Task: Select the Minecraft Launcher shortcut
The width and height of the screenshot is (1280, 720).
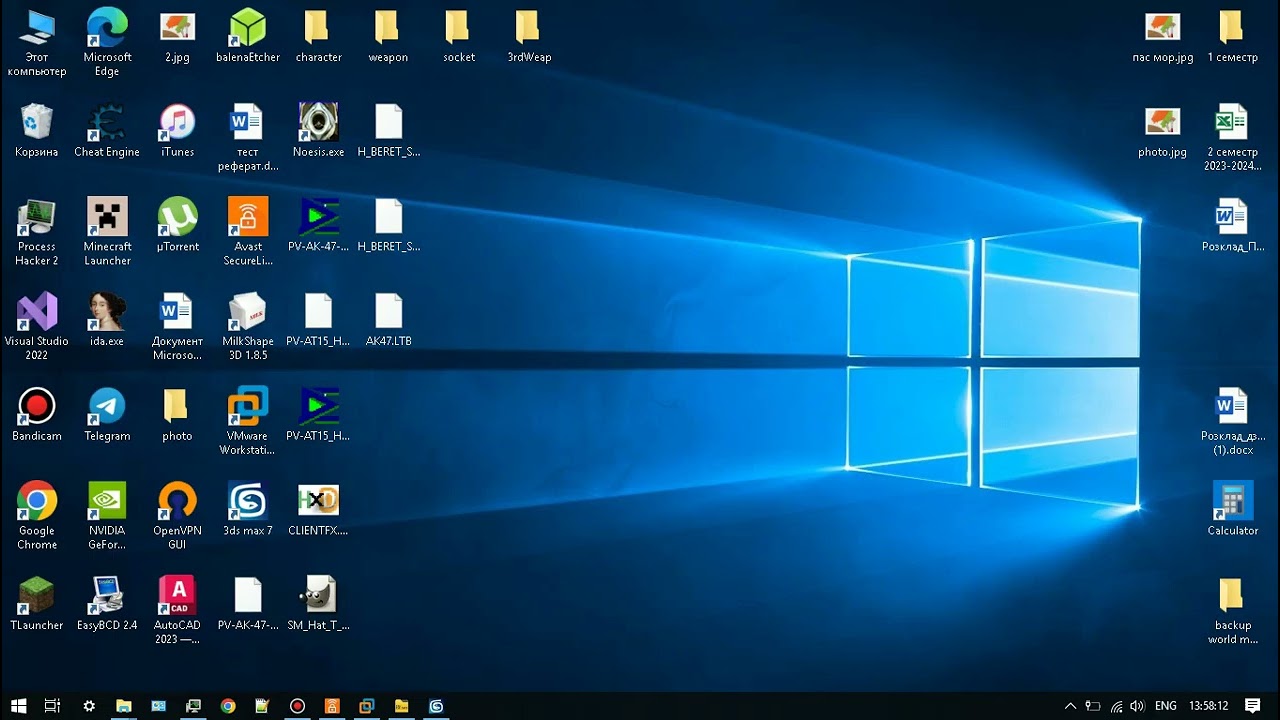Action: pos(107,232)
